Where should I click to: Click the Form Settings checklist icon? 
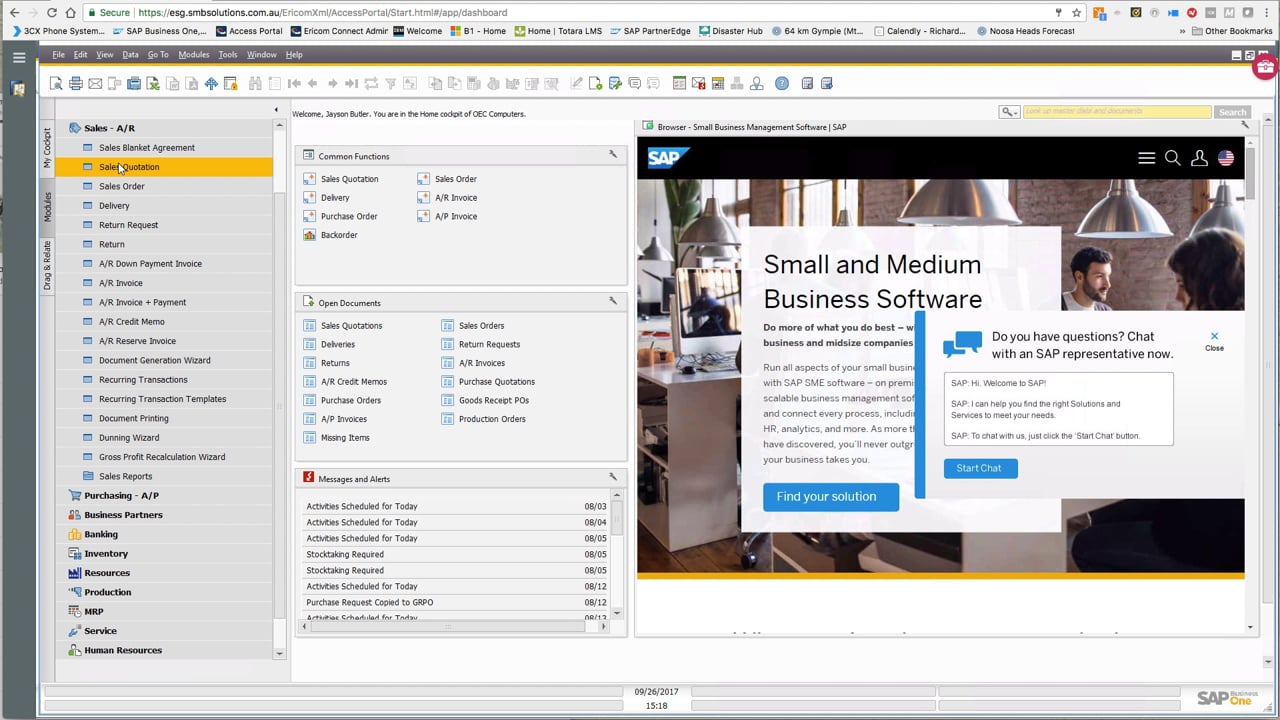[679, 84]
